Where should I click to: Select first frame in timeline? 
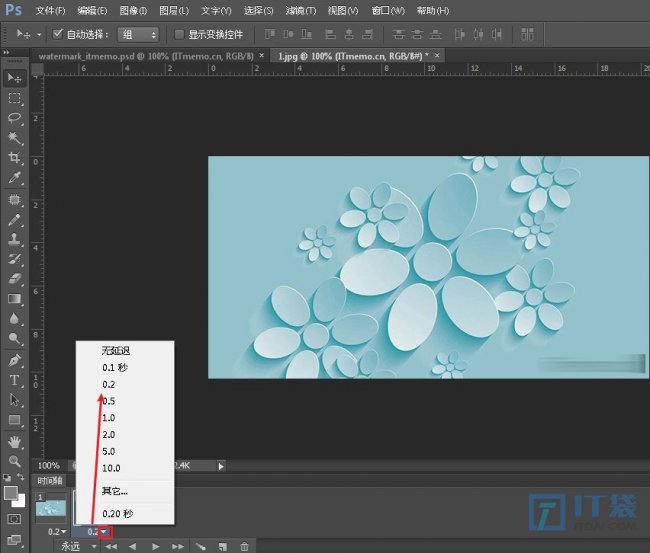[111, 546]
